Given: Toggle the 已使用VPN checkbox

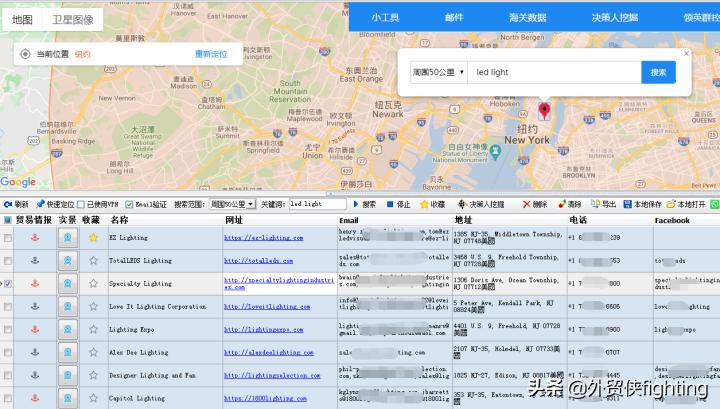Looking at the screenshot, I should coord(81,204).
